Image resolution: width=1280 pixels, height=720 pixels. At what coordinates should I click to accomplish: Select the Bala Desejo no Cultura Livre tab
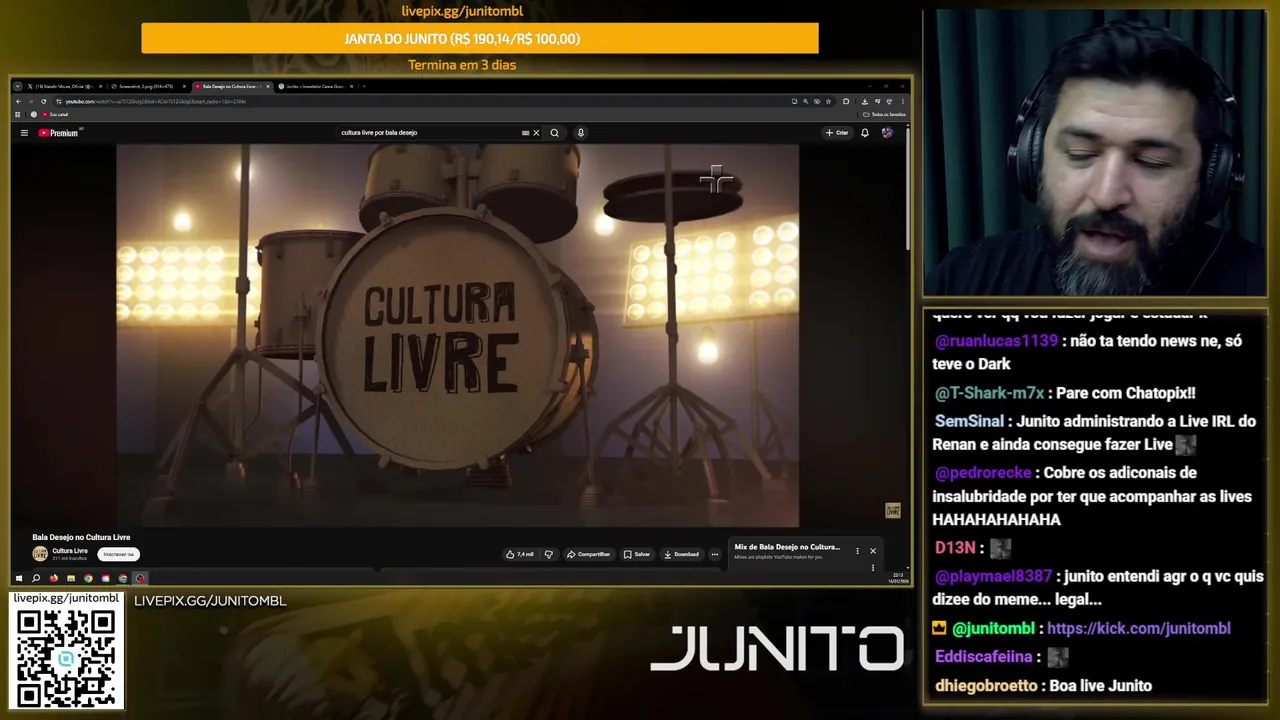(230, 86)
